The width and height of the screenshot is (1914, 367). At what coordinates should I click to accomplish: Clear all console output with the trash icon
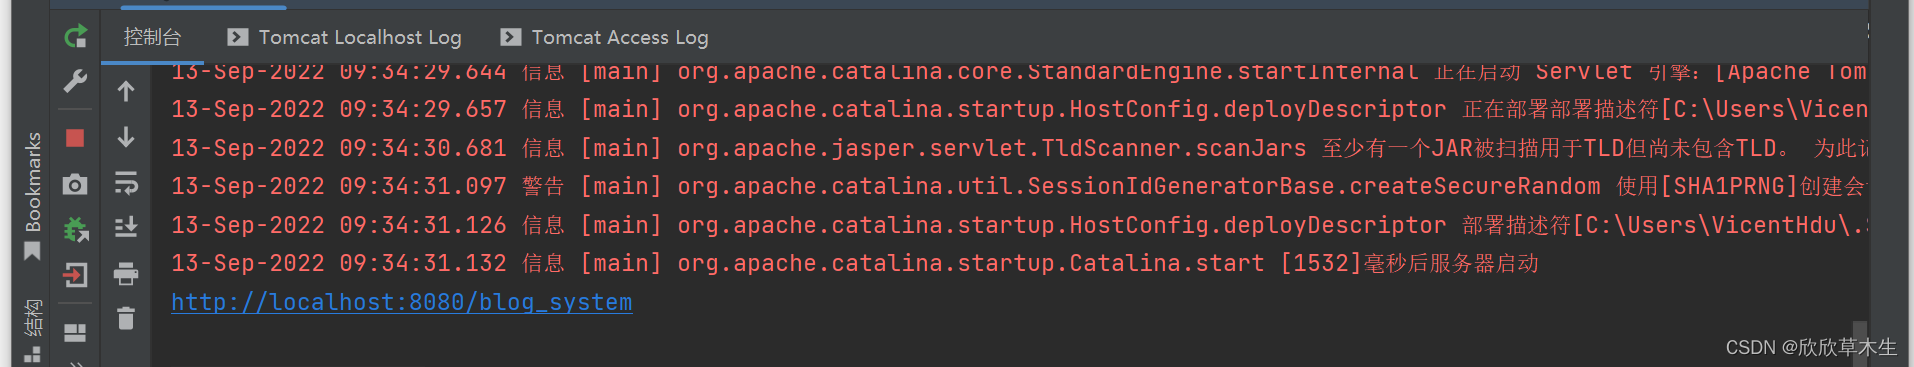point(126,318)
